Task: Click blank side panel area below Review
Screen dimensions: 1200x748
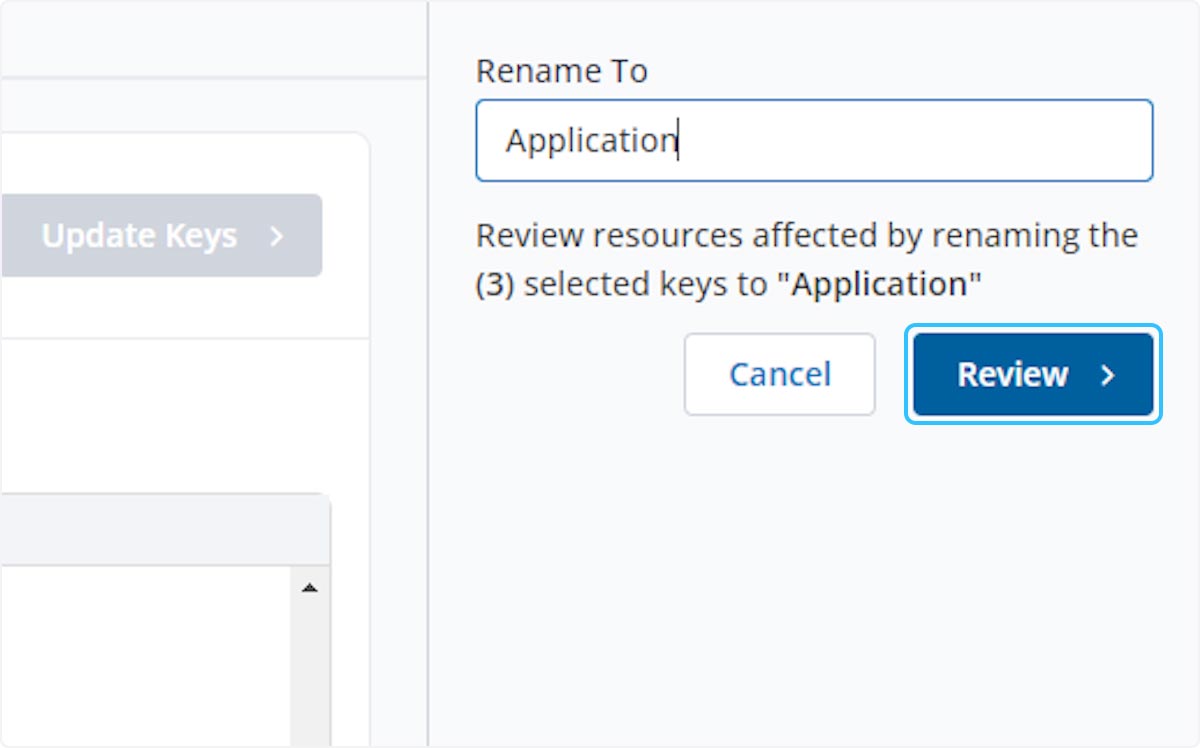Action: (810, 580)
